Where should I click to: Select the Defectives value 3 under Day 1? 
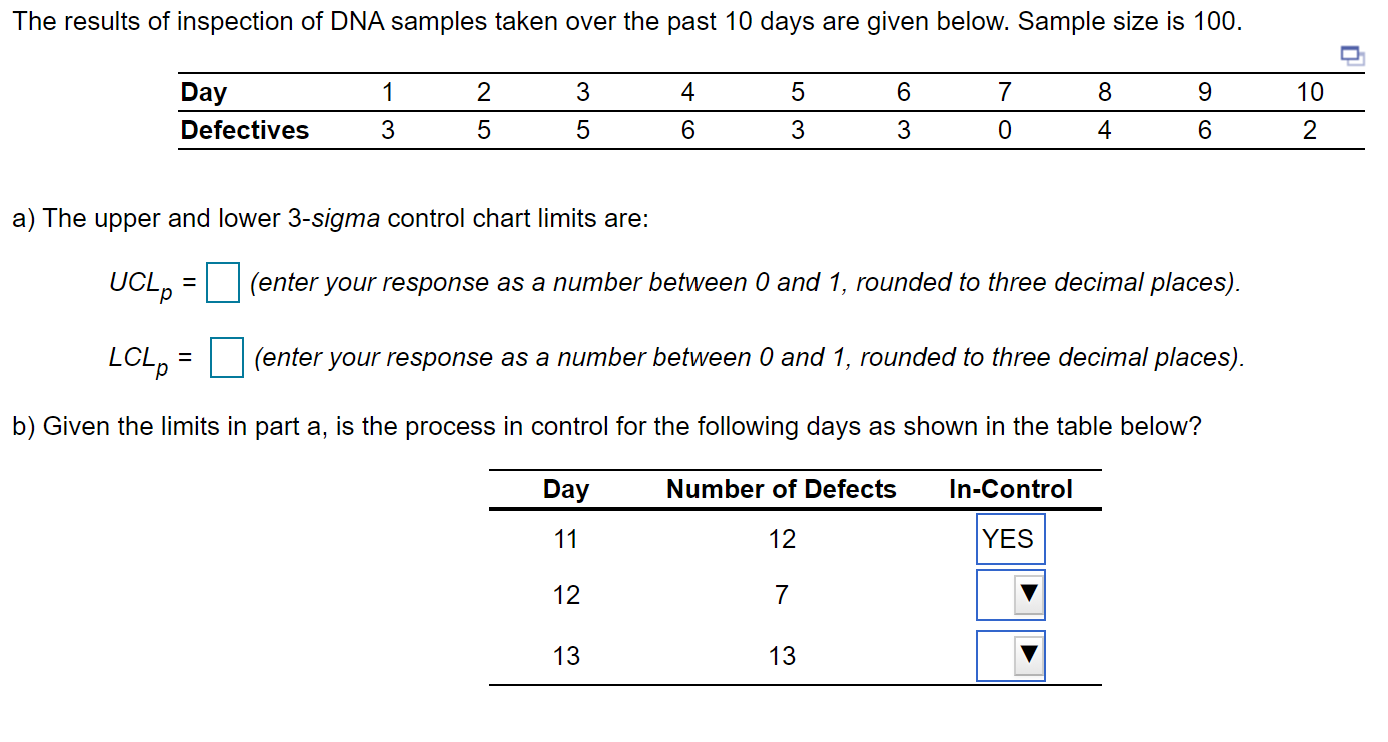tap(387, 130)
